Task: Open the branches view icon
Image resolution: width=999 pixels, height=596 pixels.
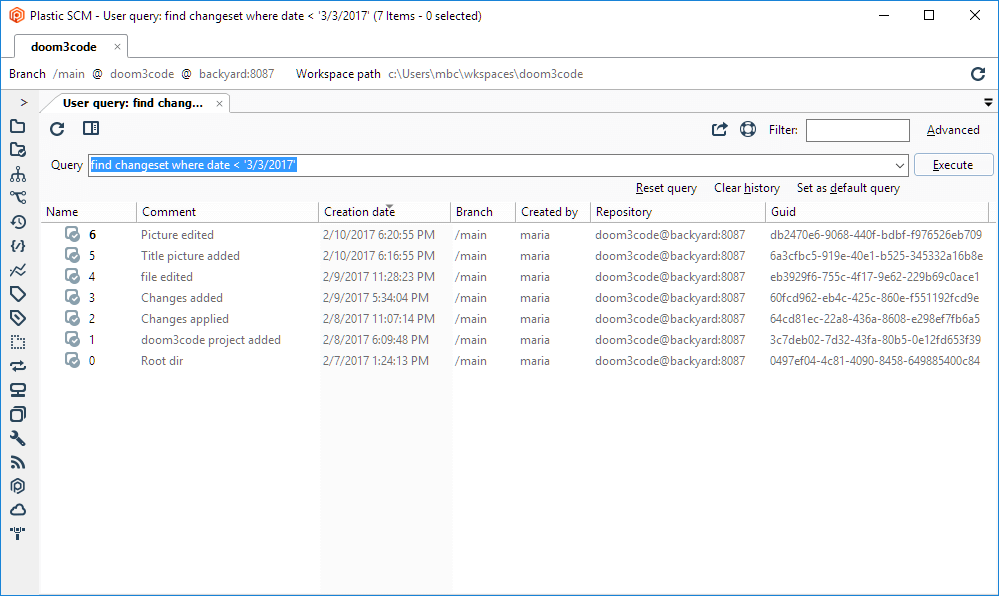Action: pyautogui.click(x=18, y=198)
